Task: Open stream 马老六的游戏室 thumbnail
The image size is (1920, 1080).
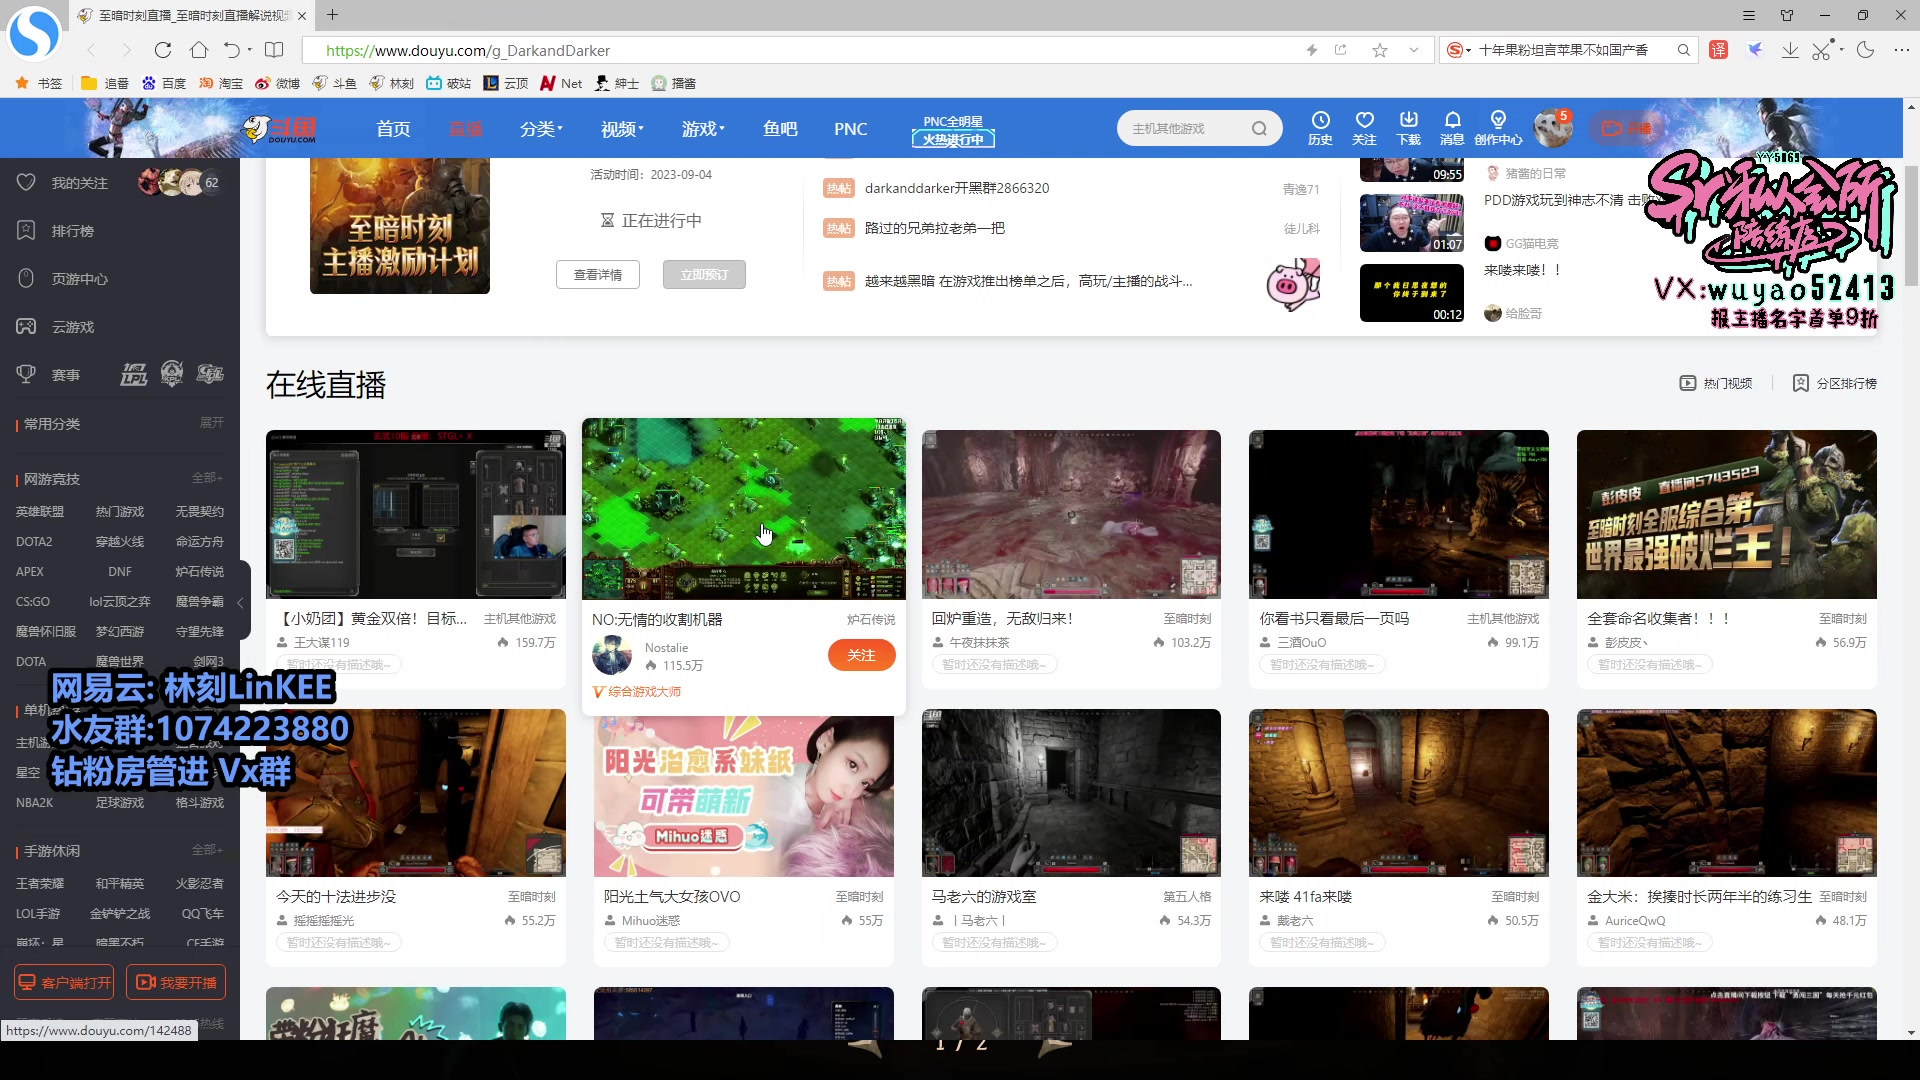Action: point(1071,793)
